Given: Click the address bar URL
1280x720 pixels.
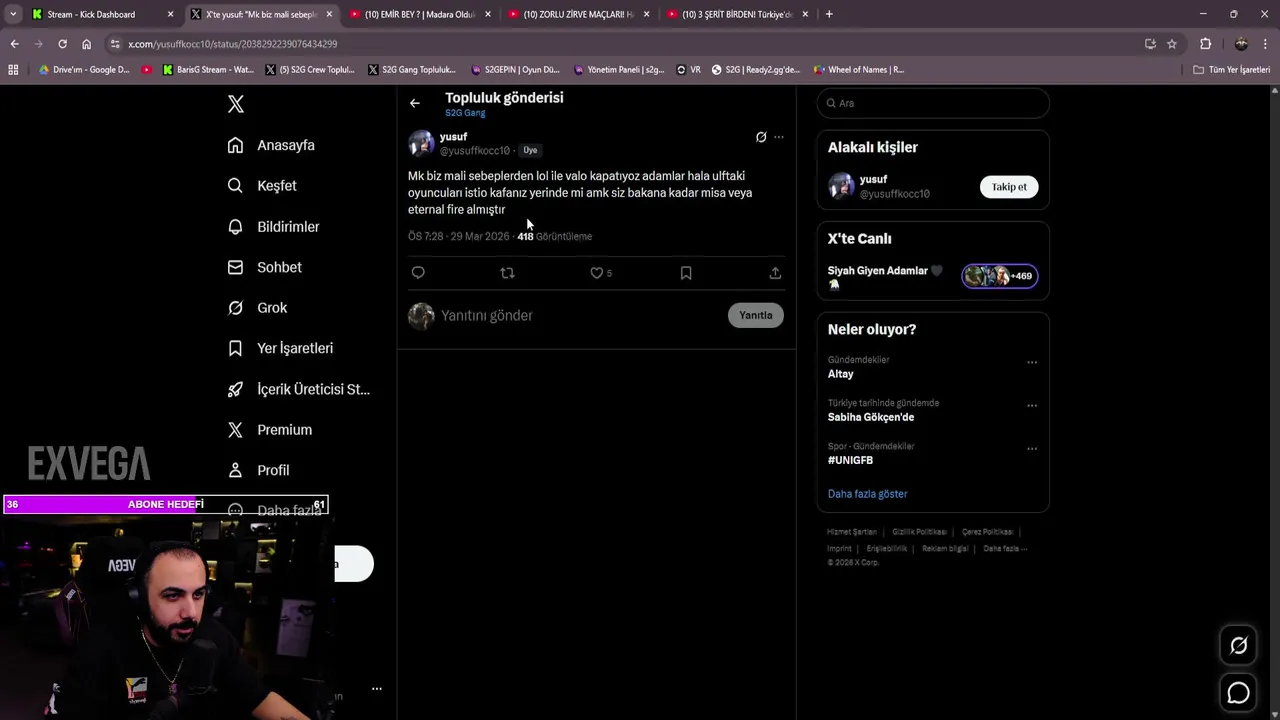Looking at the screenshot, I should click(x=232, y=44).
